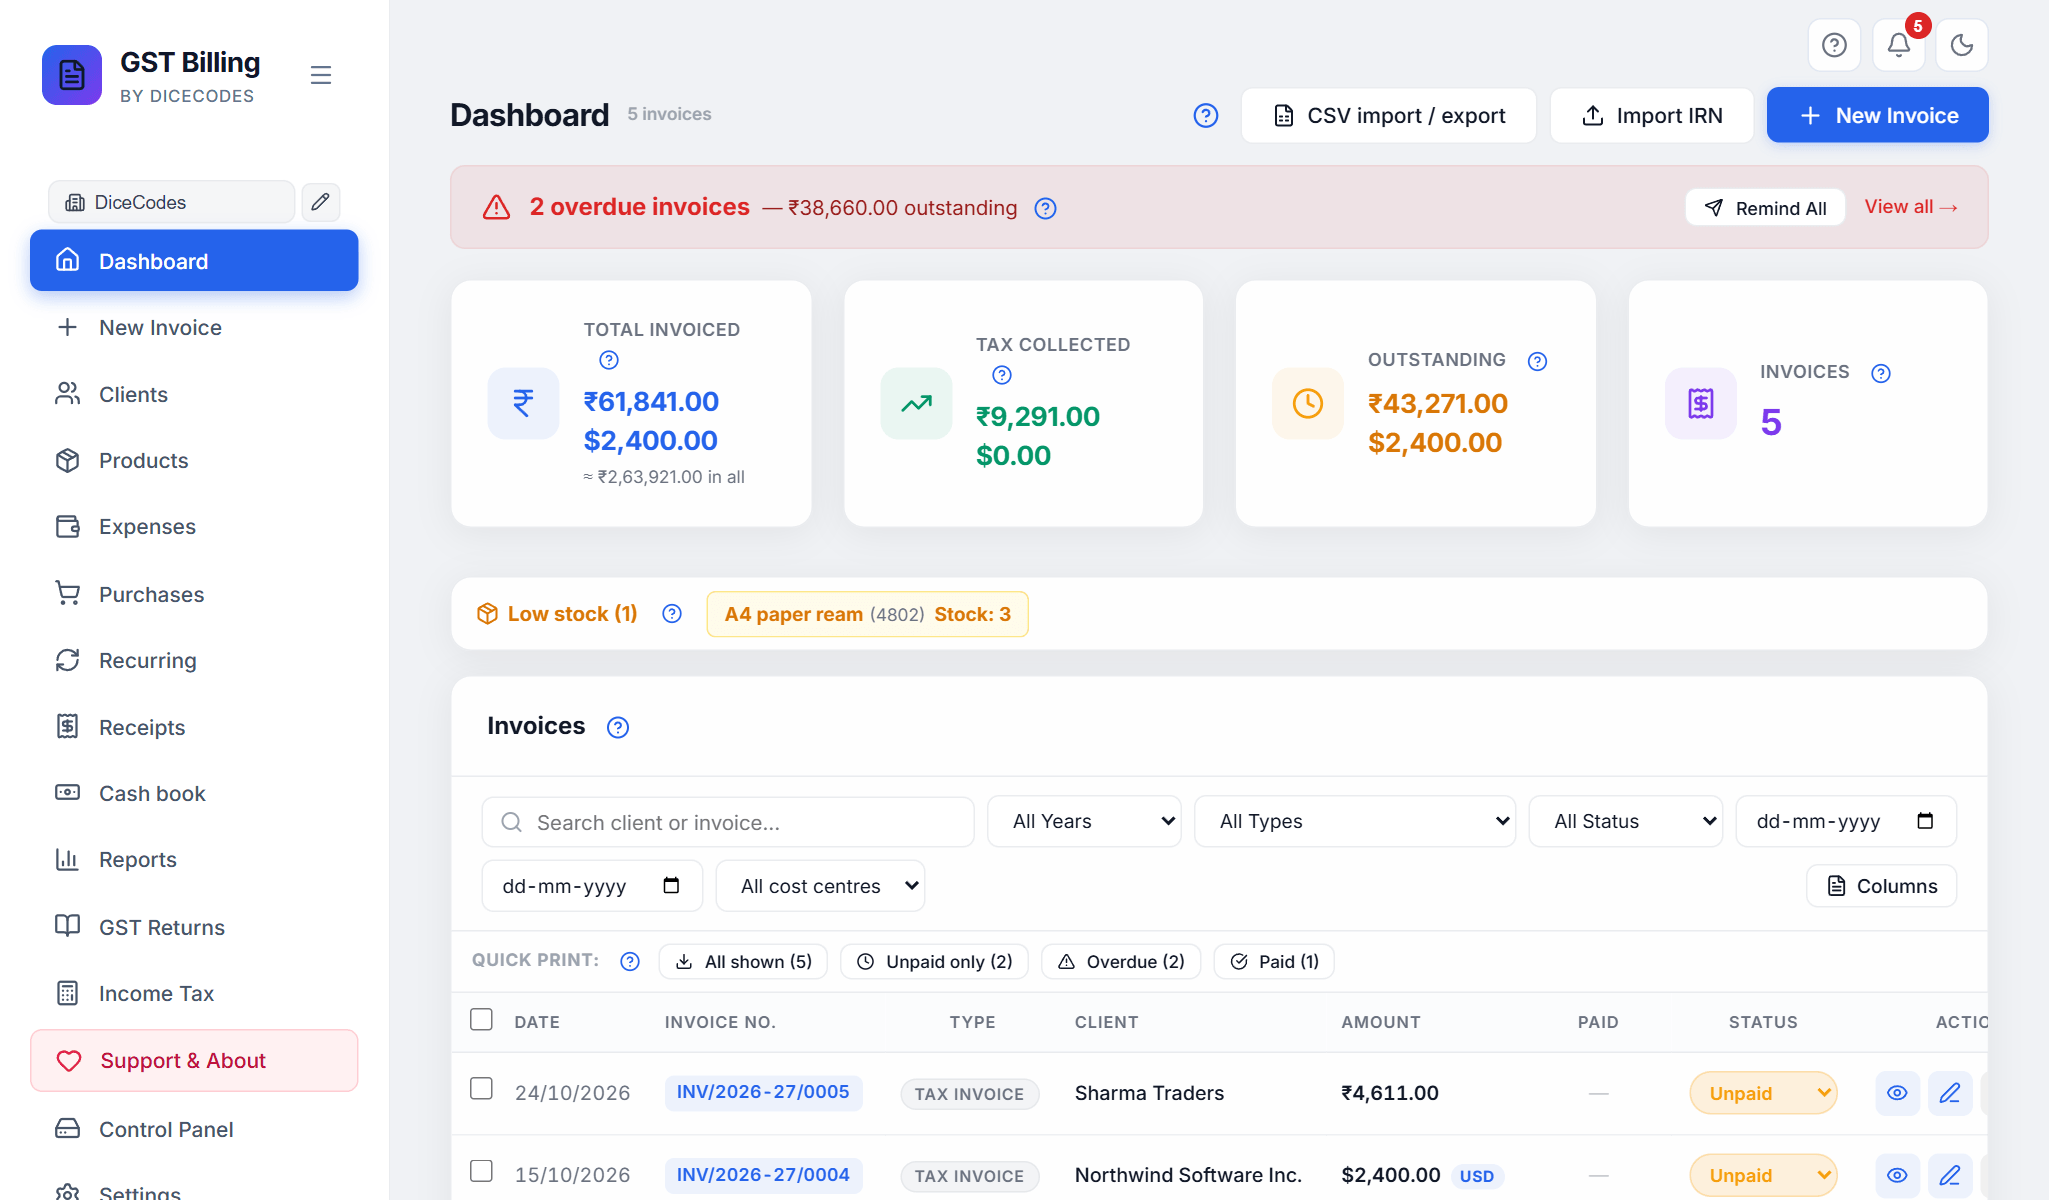Click receipt icon on Invoices count card
Viewport: 2049px width, 1200px height.
tap(1701, 403)
